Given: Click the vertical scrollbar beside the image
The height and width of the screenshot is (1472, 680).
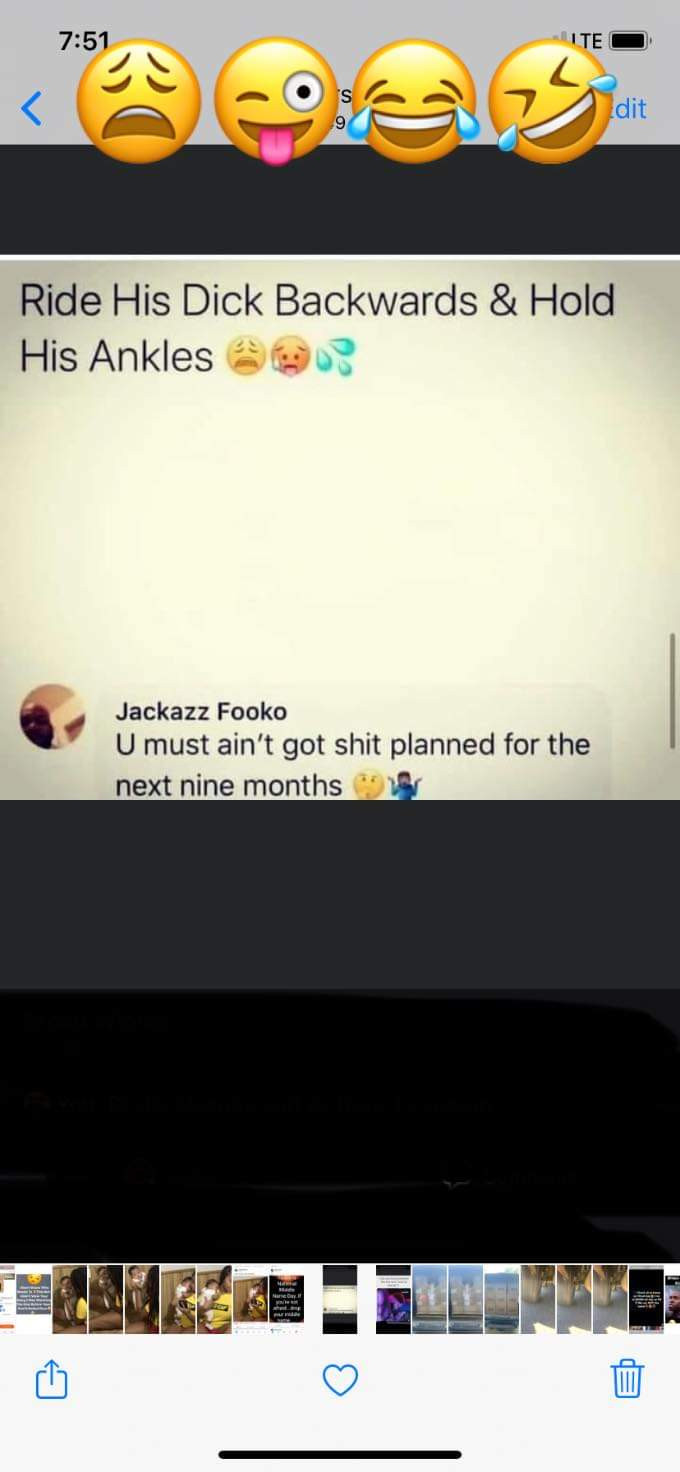Looking at the screenshot, I should click(672, 690).
